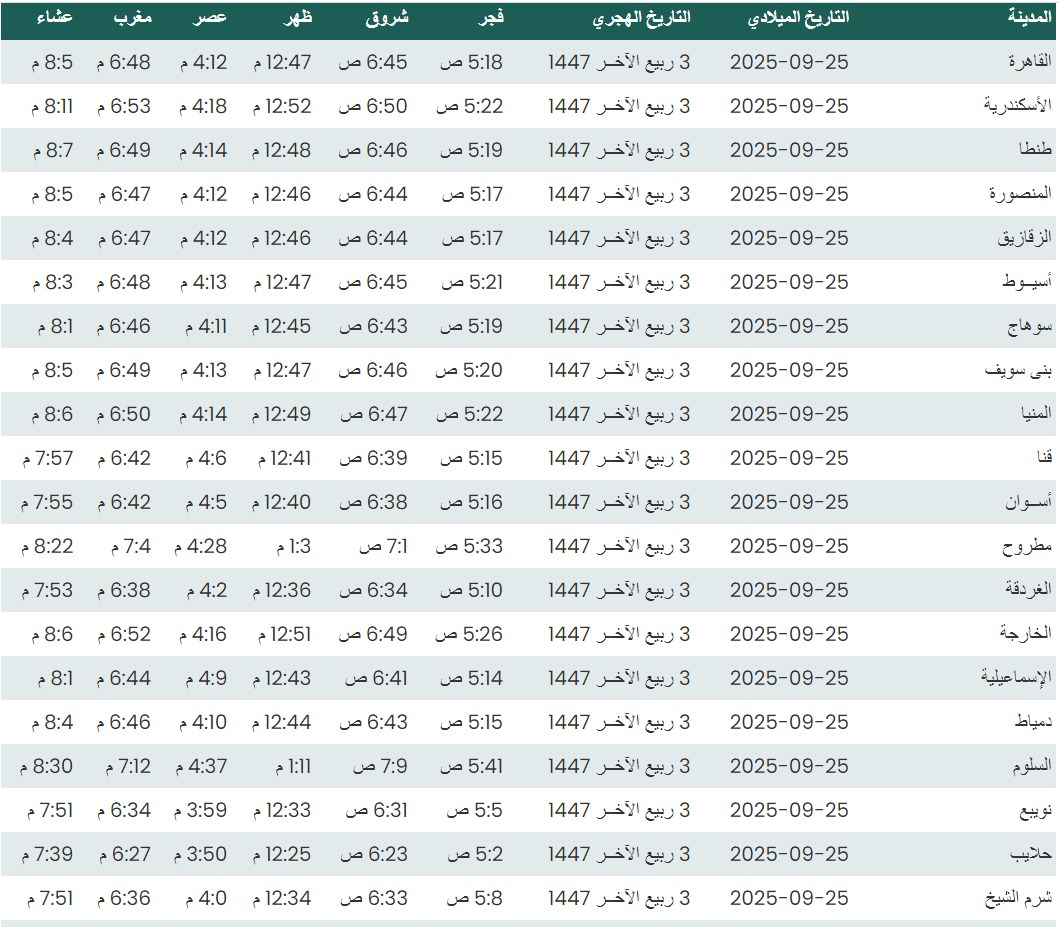Click Fajr time 5:33 ص in مطروح row

(470, 546)
